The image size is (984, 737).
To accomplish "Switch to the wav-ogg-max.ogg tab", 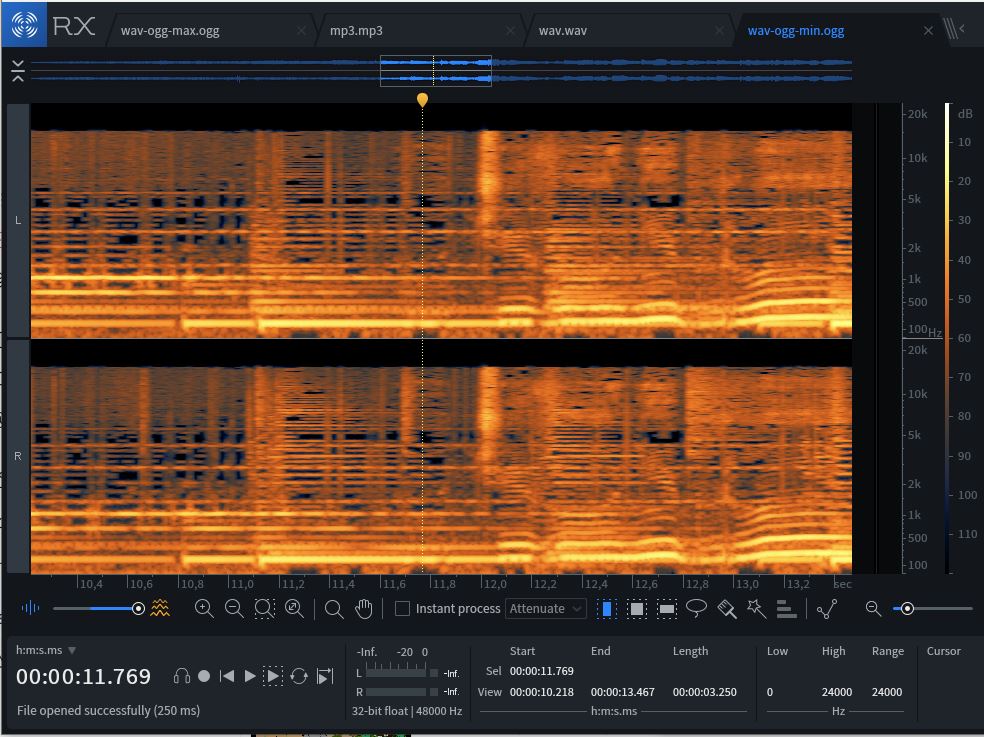I will pyautogui.click(x=170, y=30).
